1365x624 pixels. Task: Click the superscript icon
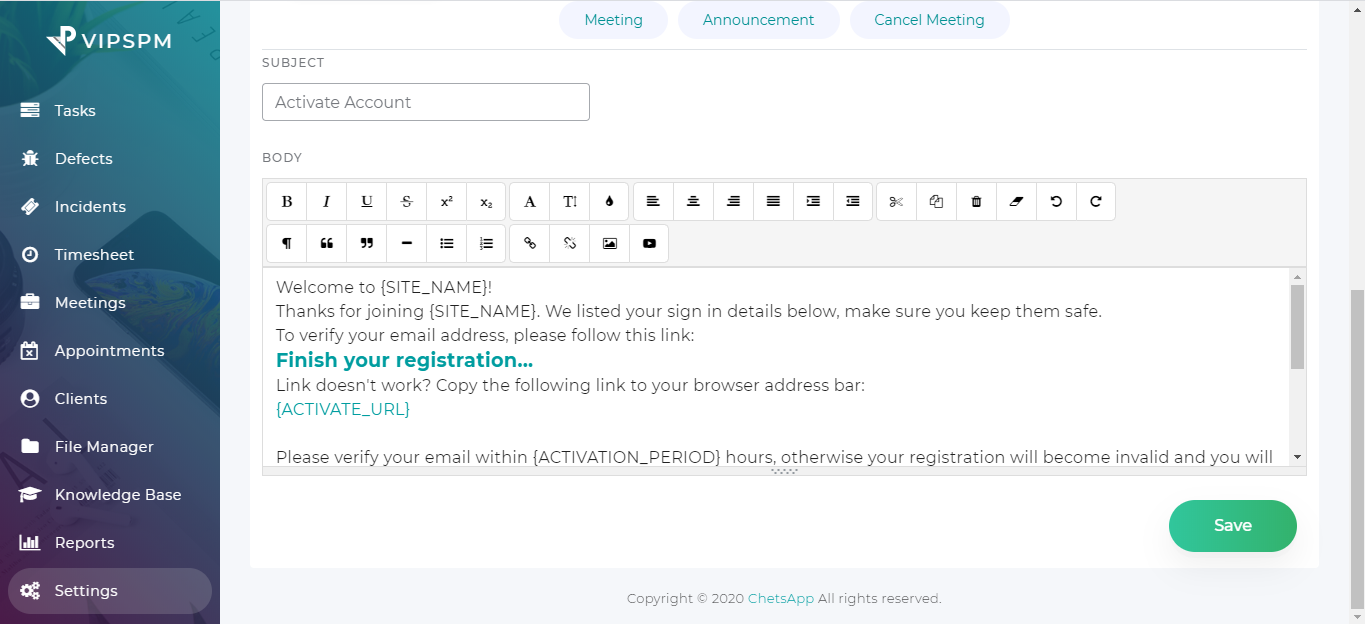click(447, 202)
